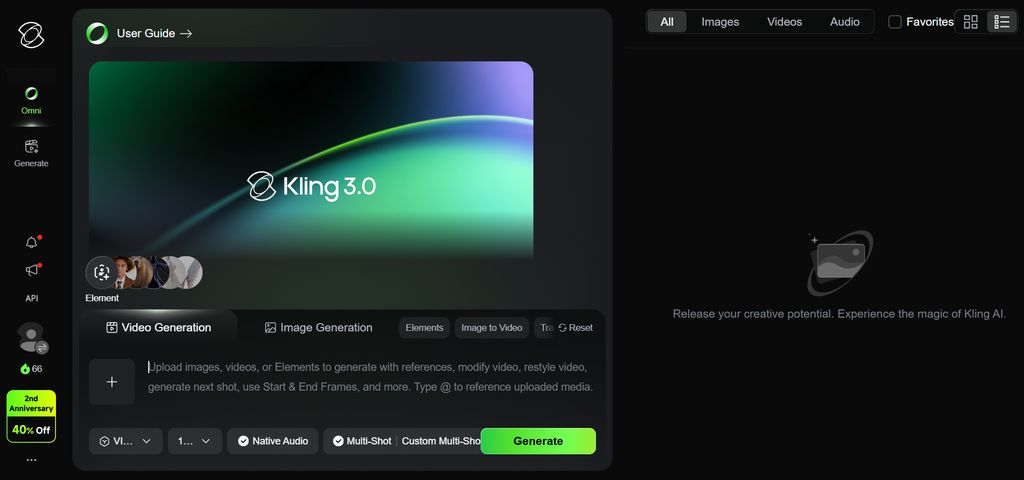
Task: Open the User Guide link
Action: [154, 33]
